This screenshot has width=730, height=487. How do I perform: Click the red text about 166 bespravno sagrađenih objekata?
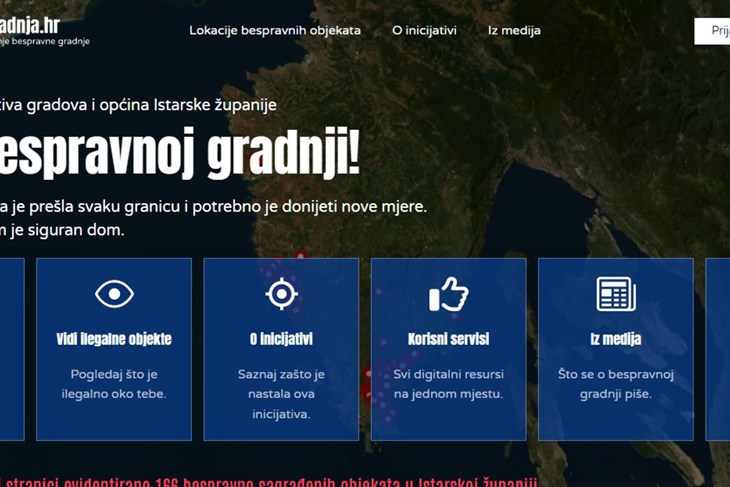click(x=269, y=482)
